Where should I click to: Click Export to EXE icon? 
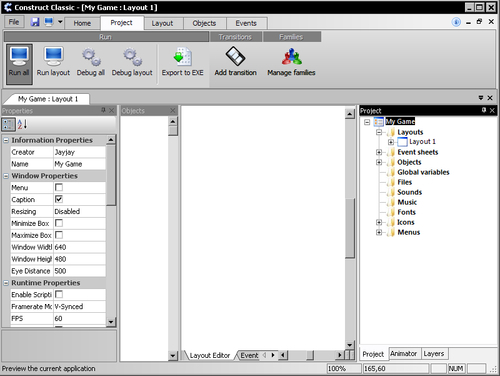click(182, 56)
